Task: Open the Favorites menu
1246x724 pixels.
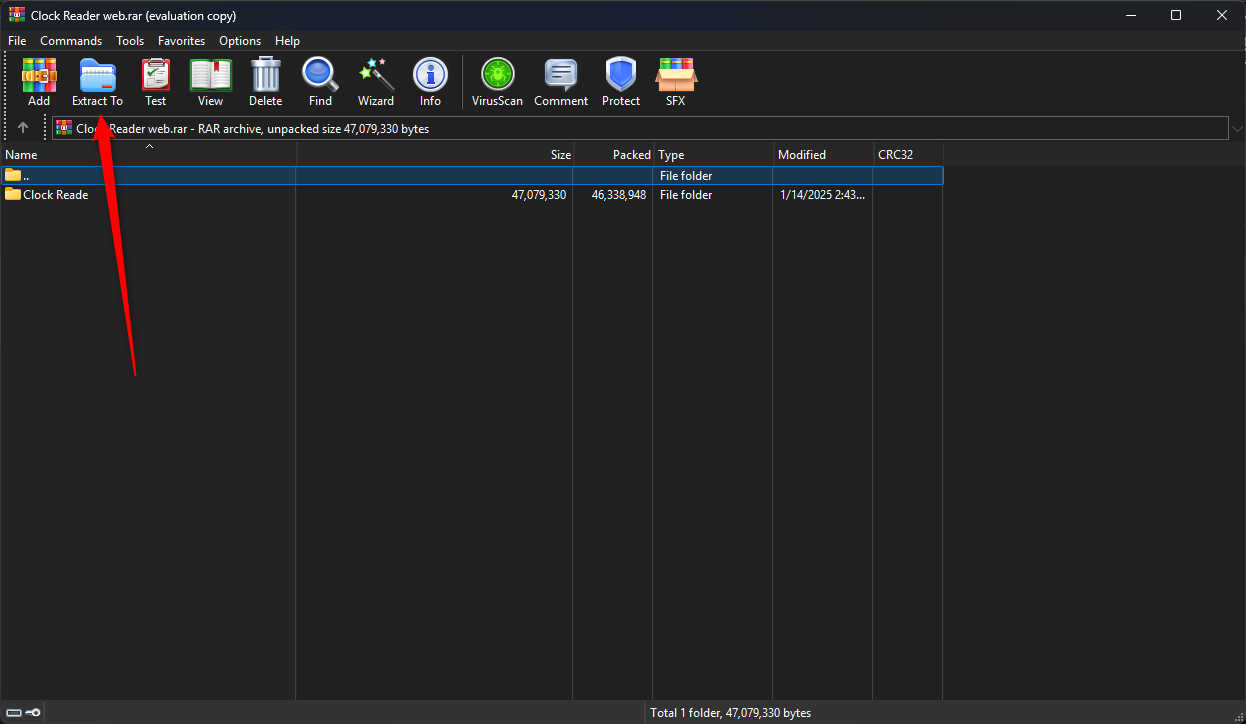Action: click(181, 41)
